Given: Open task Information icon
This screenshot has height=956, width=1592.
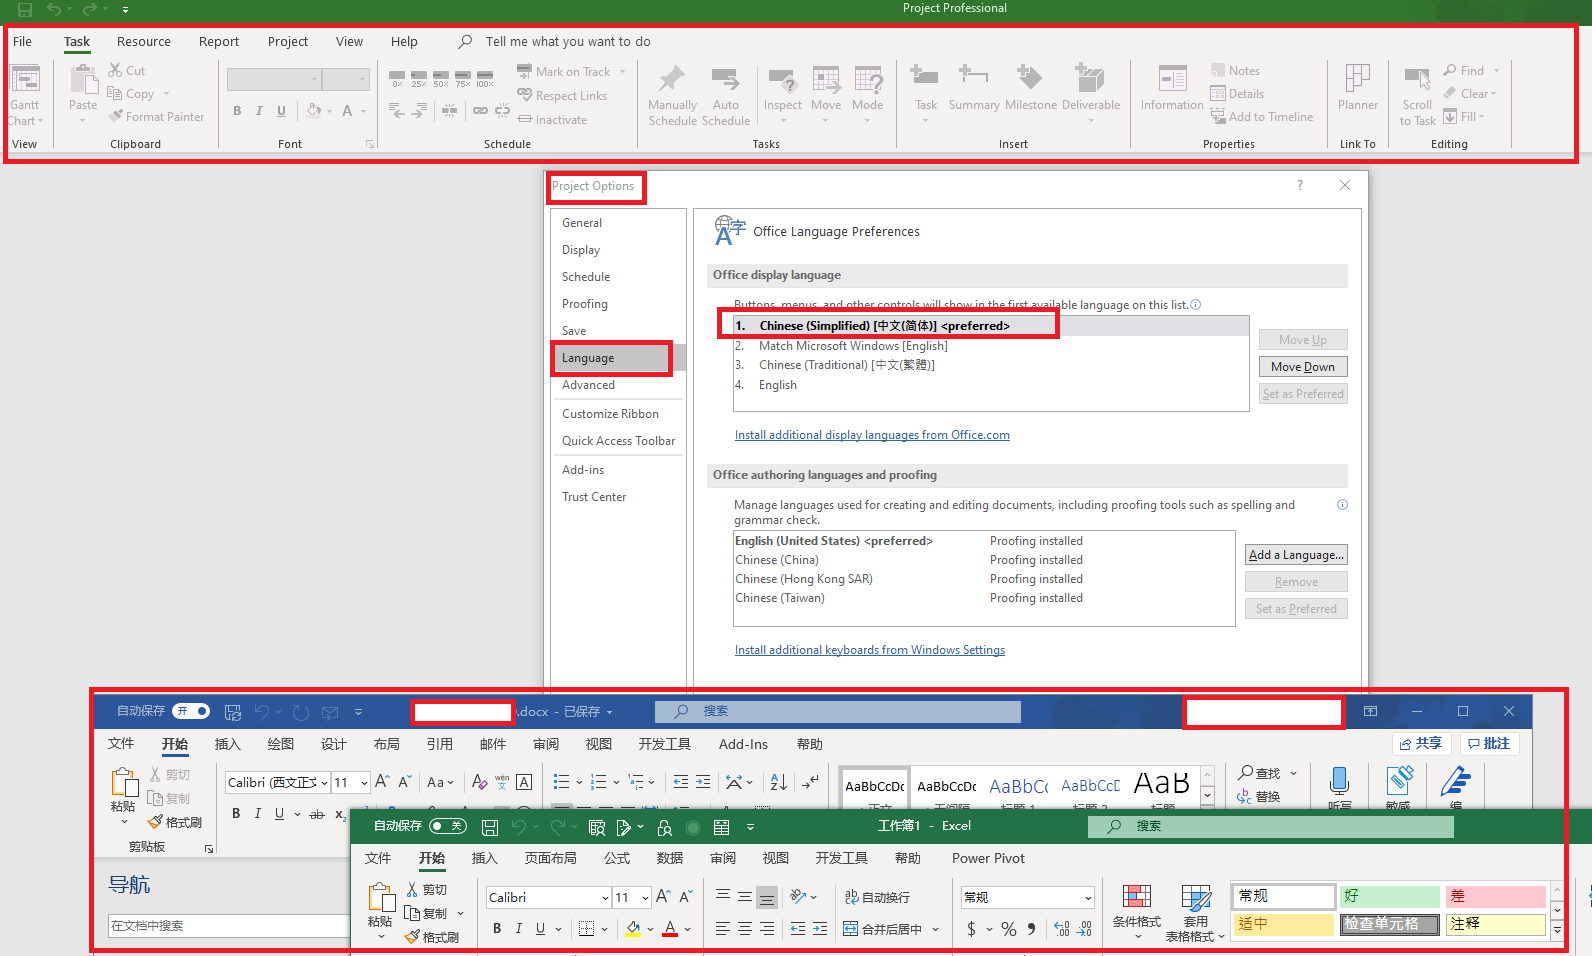Looking at the screenshot, I should [x=1172, y=79].
